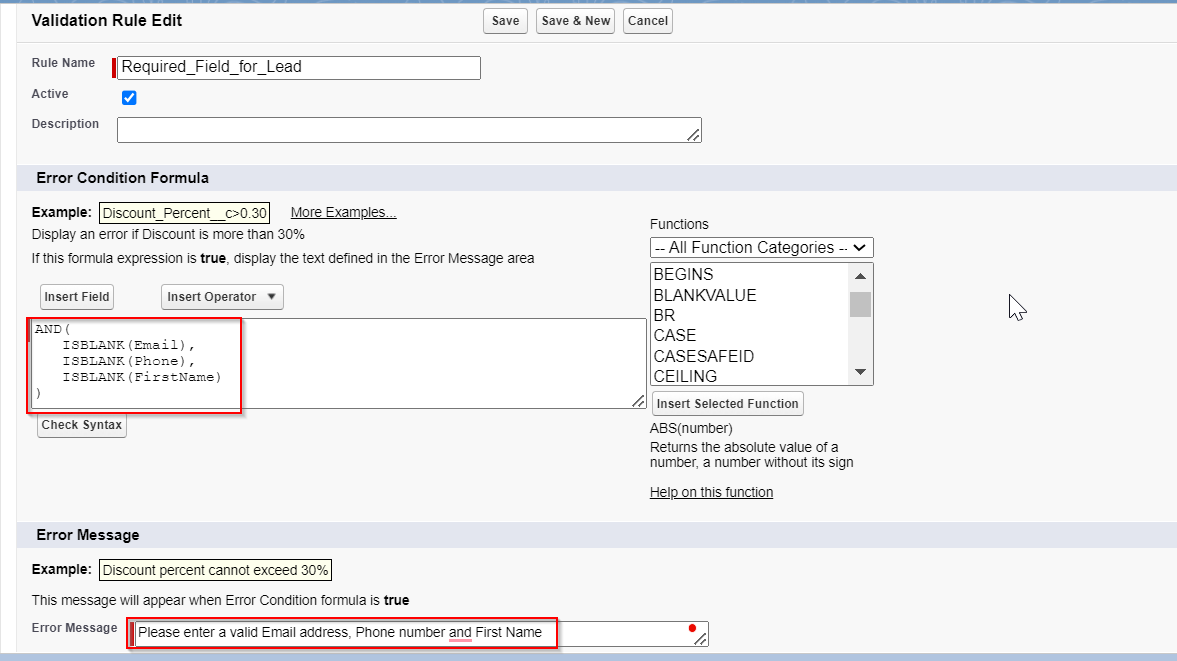The width and height of the screenshot is (1177, 661).
Task: Click inside the Rule Name field
Action: click(297, 67)
